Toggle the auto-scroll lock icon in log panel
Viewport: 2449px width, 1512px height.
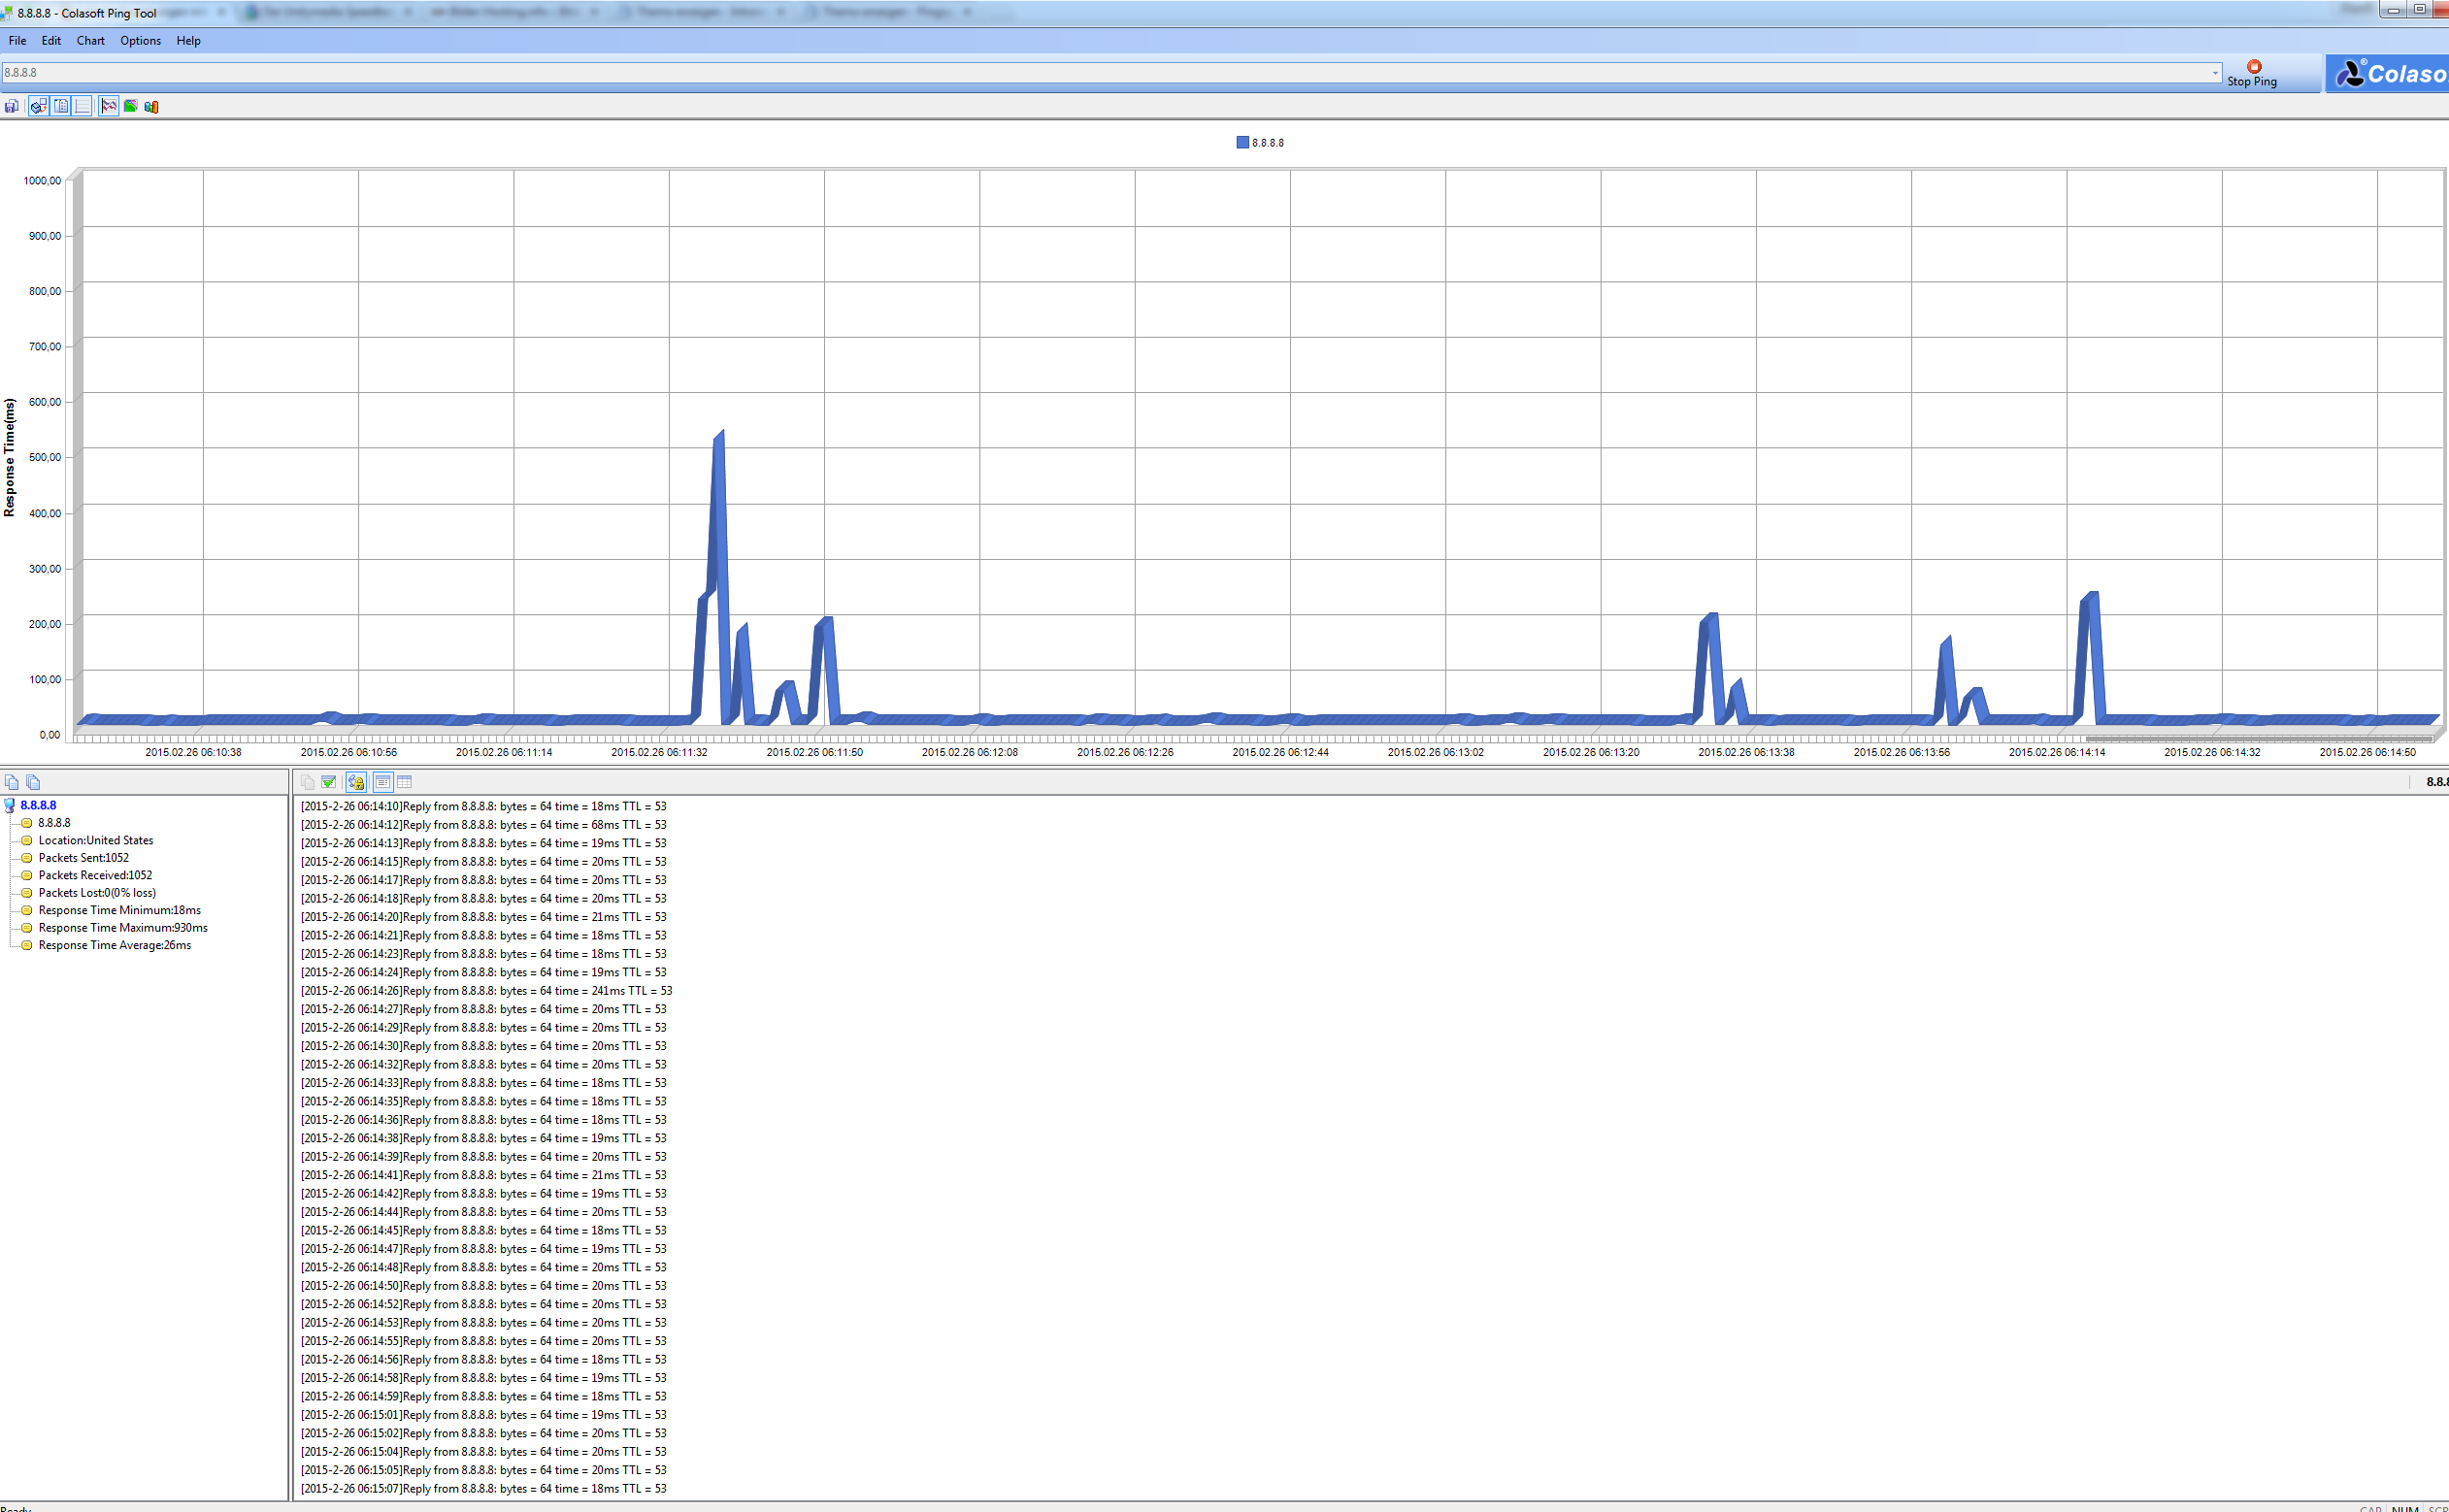pos(356,782)
